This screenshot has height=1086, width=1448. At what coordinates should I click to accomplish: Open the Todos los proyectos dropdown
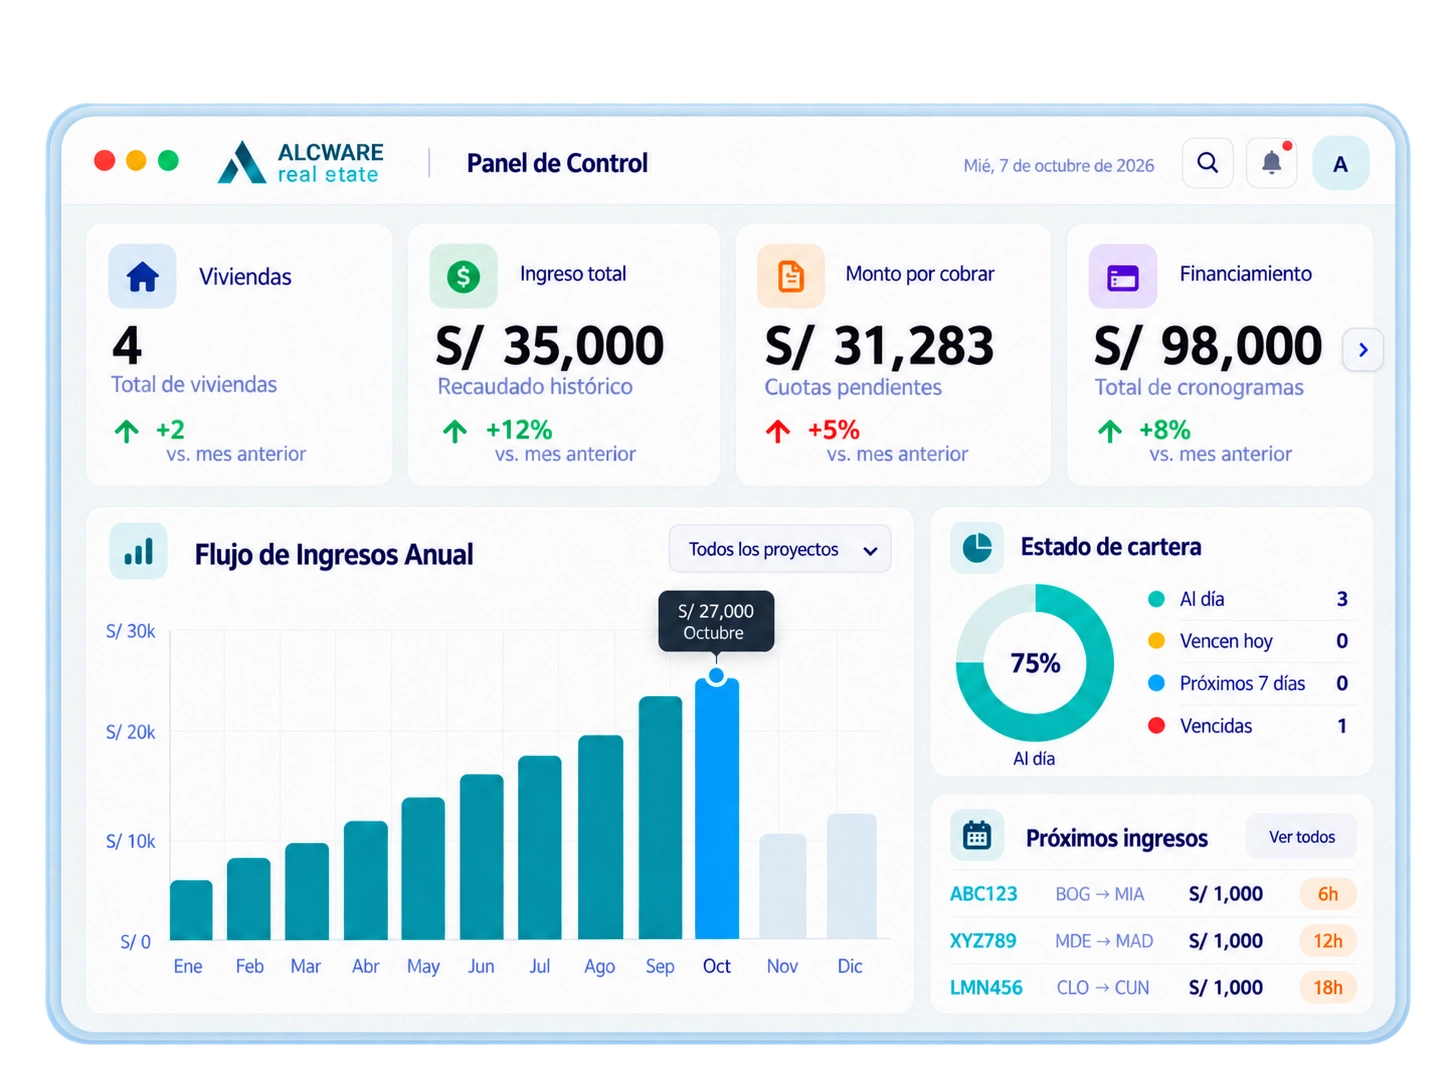click(780, 549)
